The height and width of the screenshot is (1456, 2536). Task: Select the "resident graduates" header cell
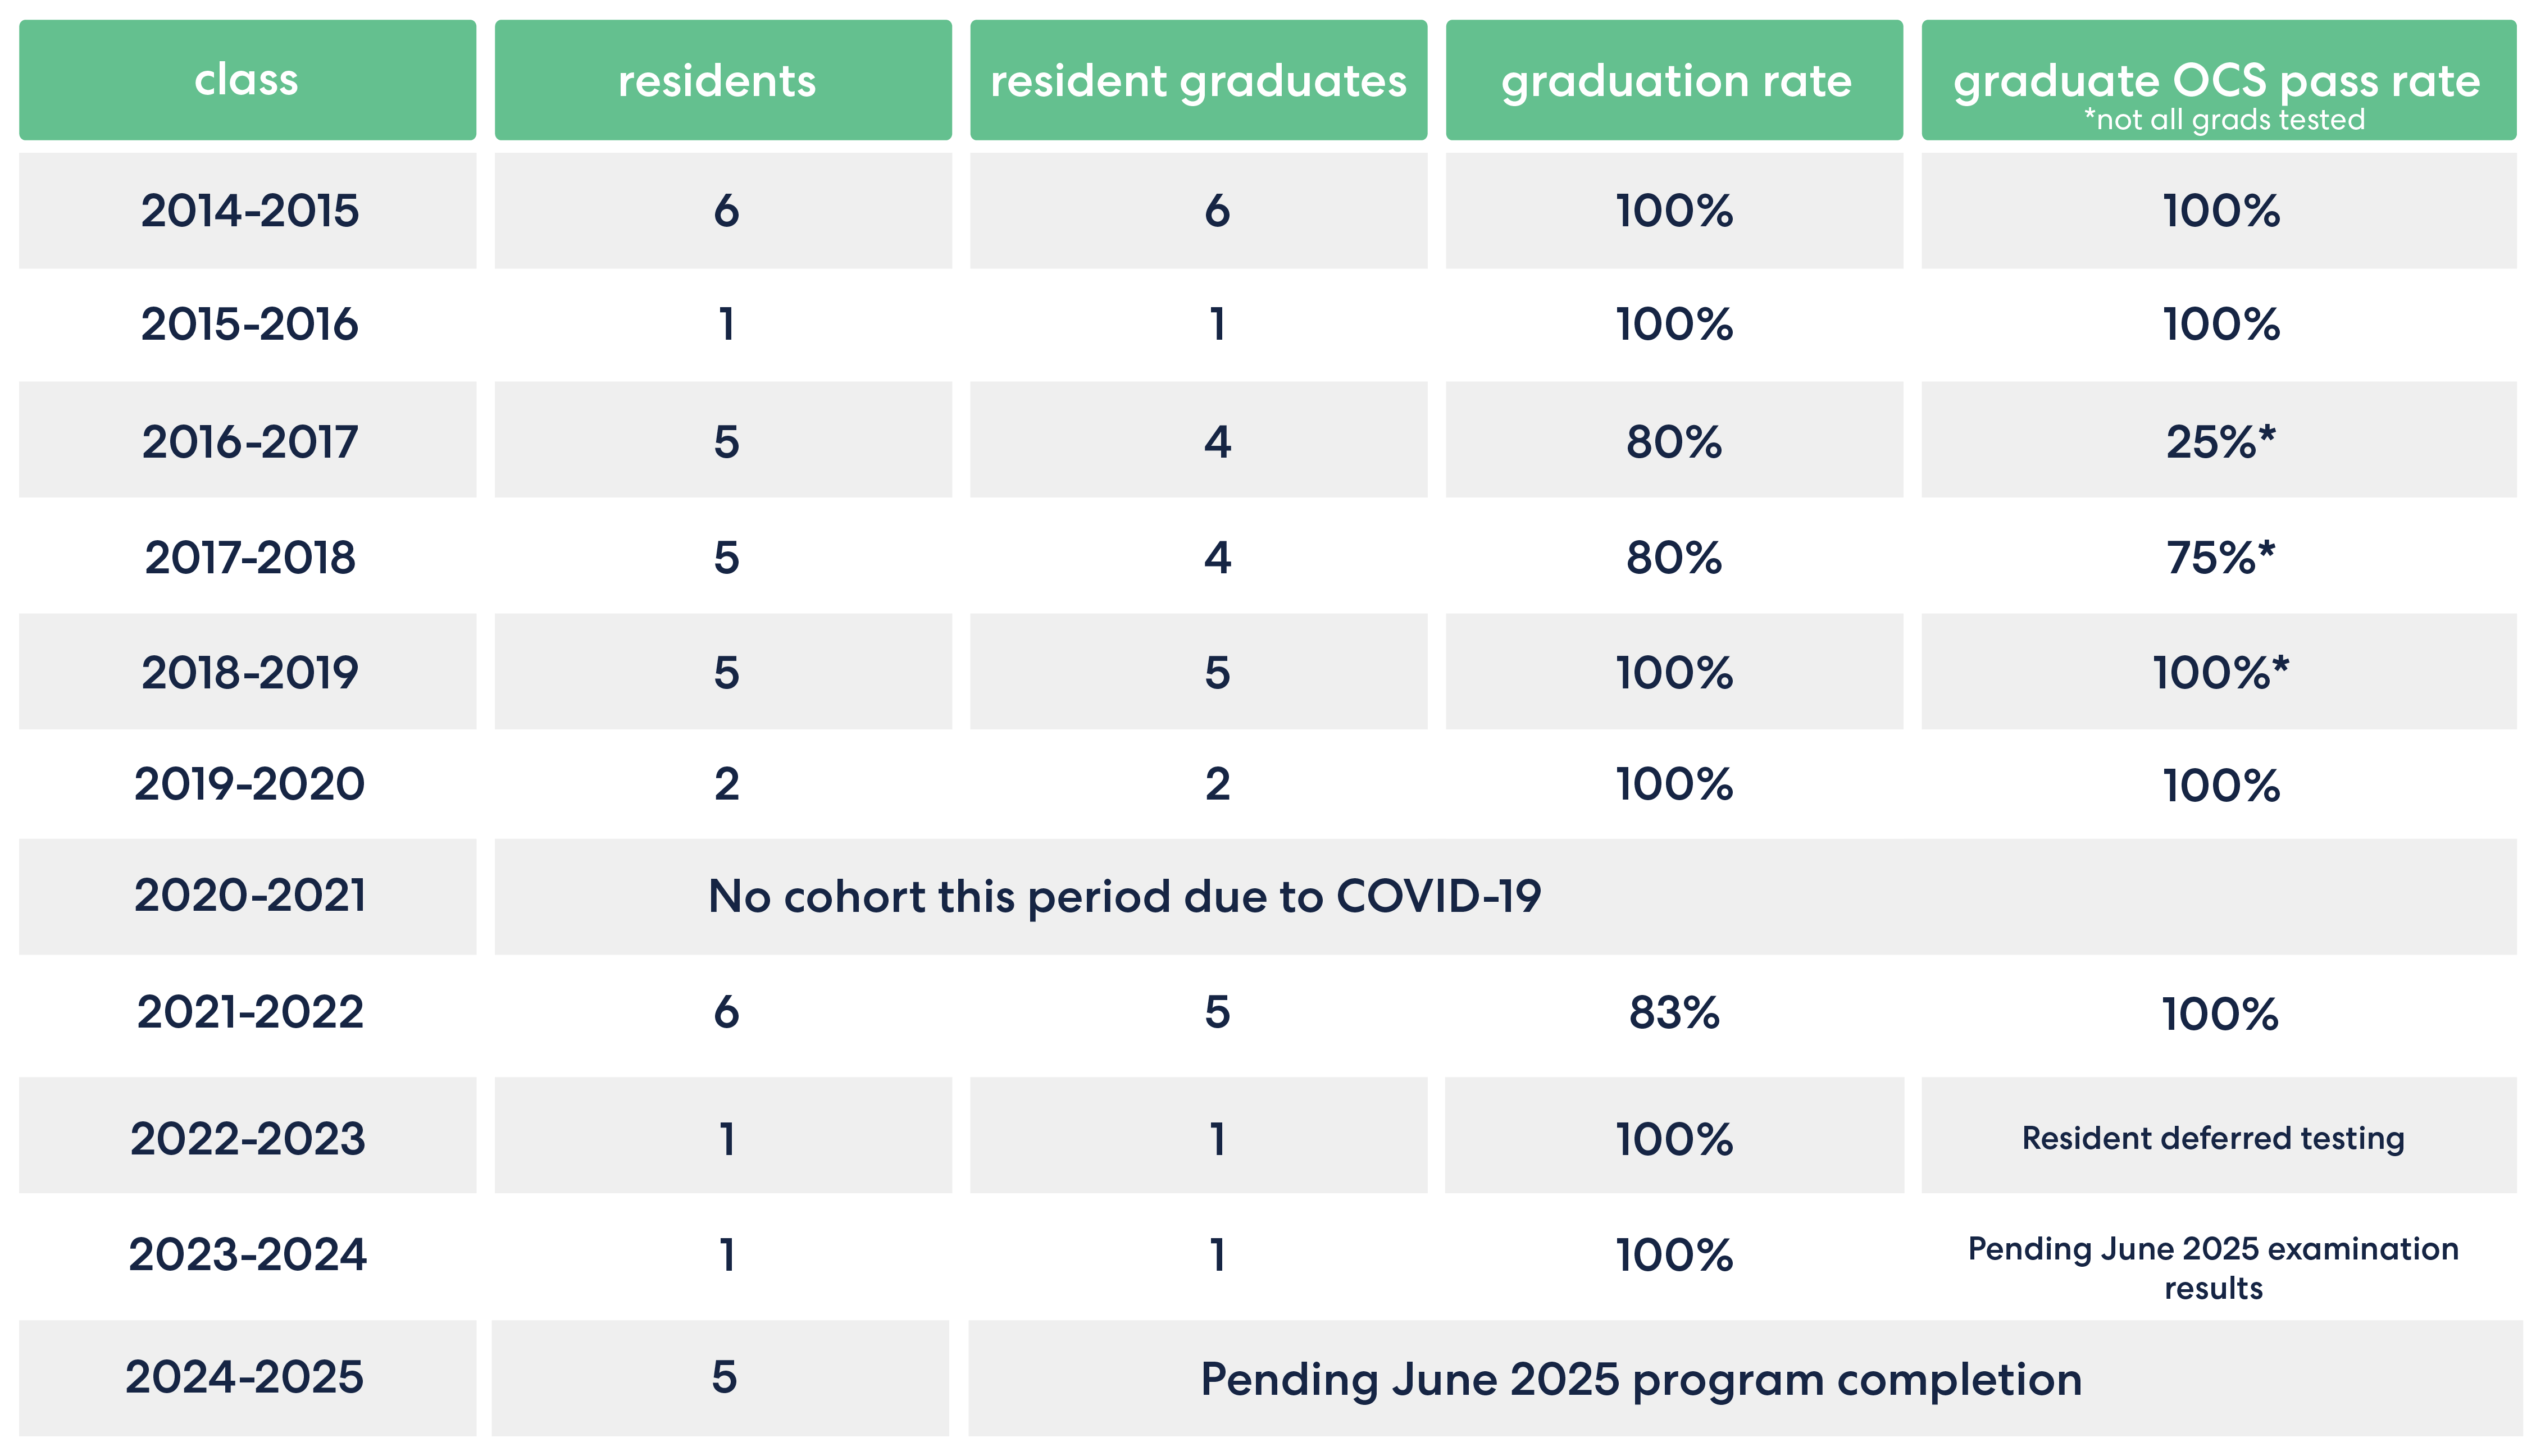(1198, 80)
